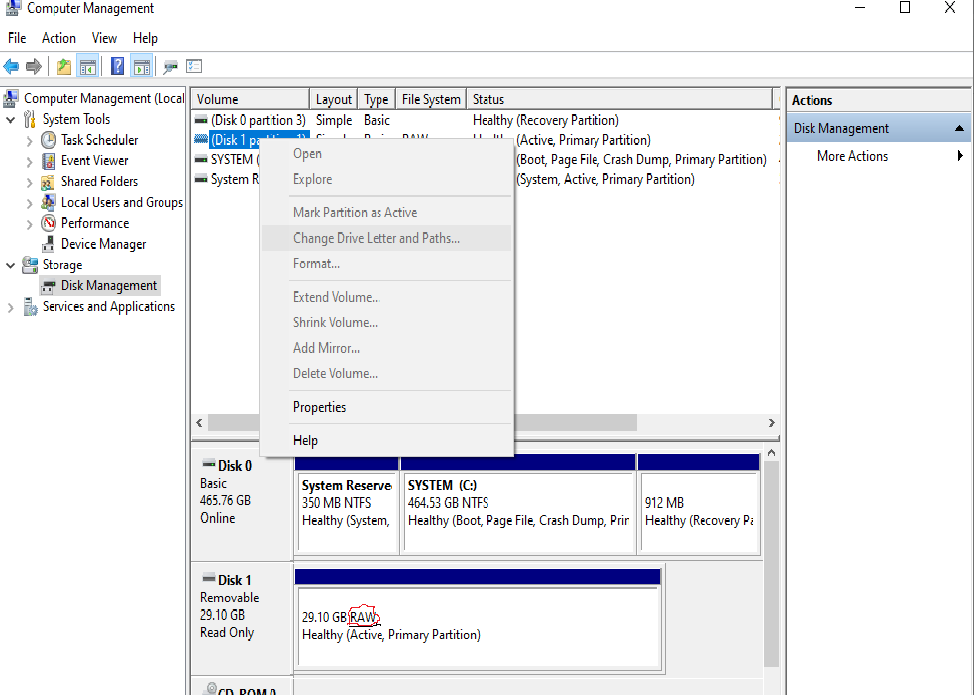Select Disk Management in console tree

(109, 286)
